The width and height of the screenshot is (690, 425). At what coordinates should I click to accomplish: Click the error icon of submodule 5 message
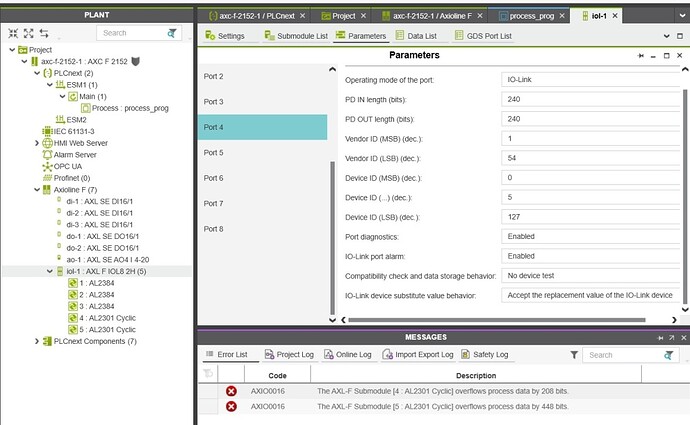[x=231, y=407]
